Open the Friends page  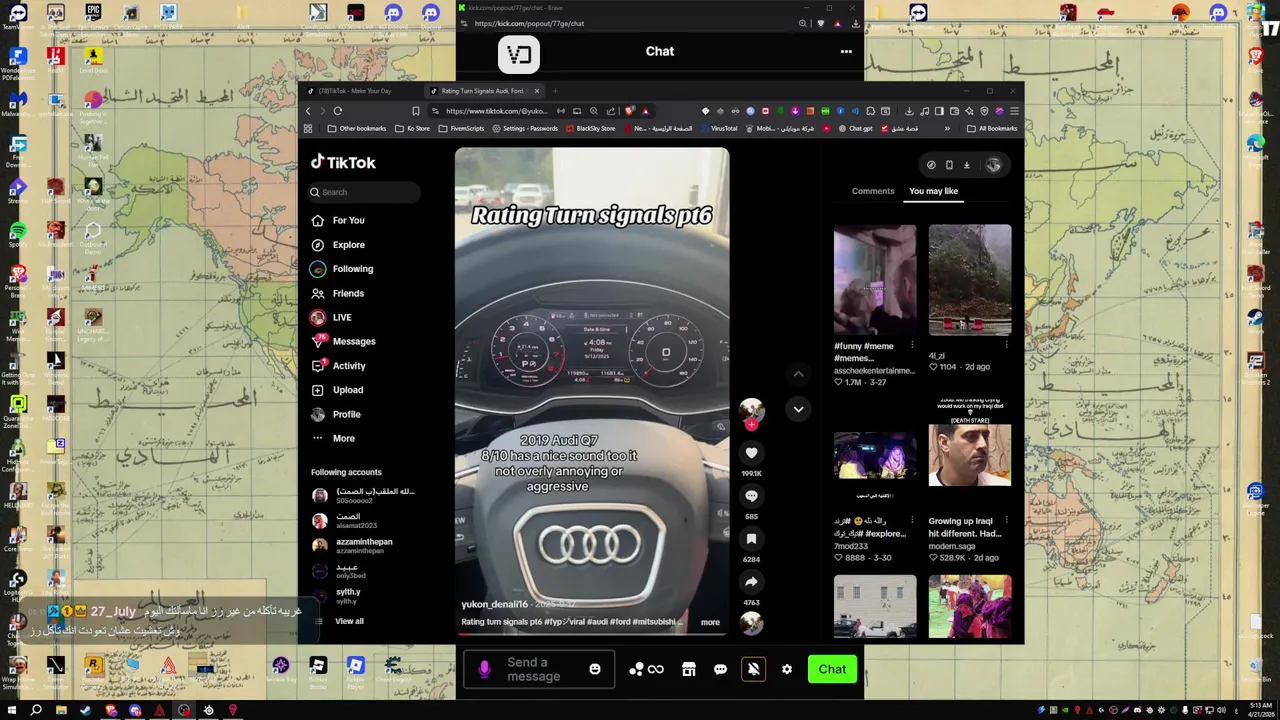(338, 293)
